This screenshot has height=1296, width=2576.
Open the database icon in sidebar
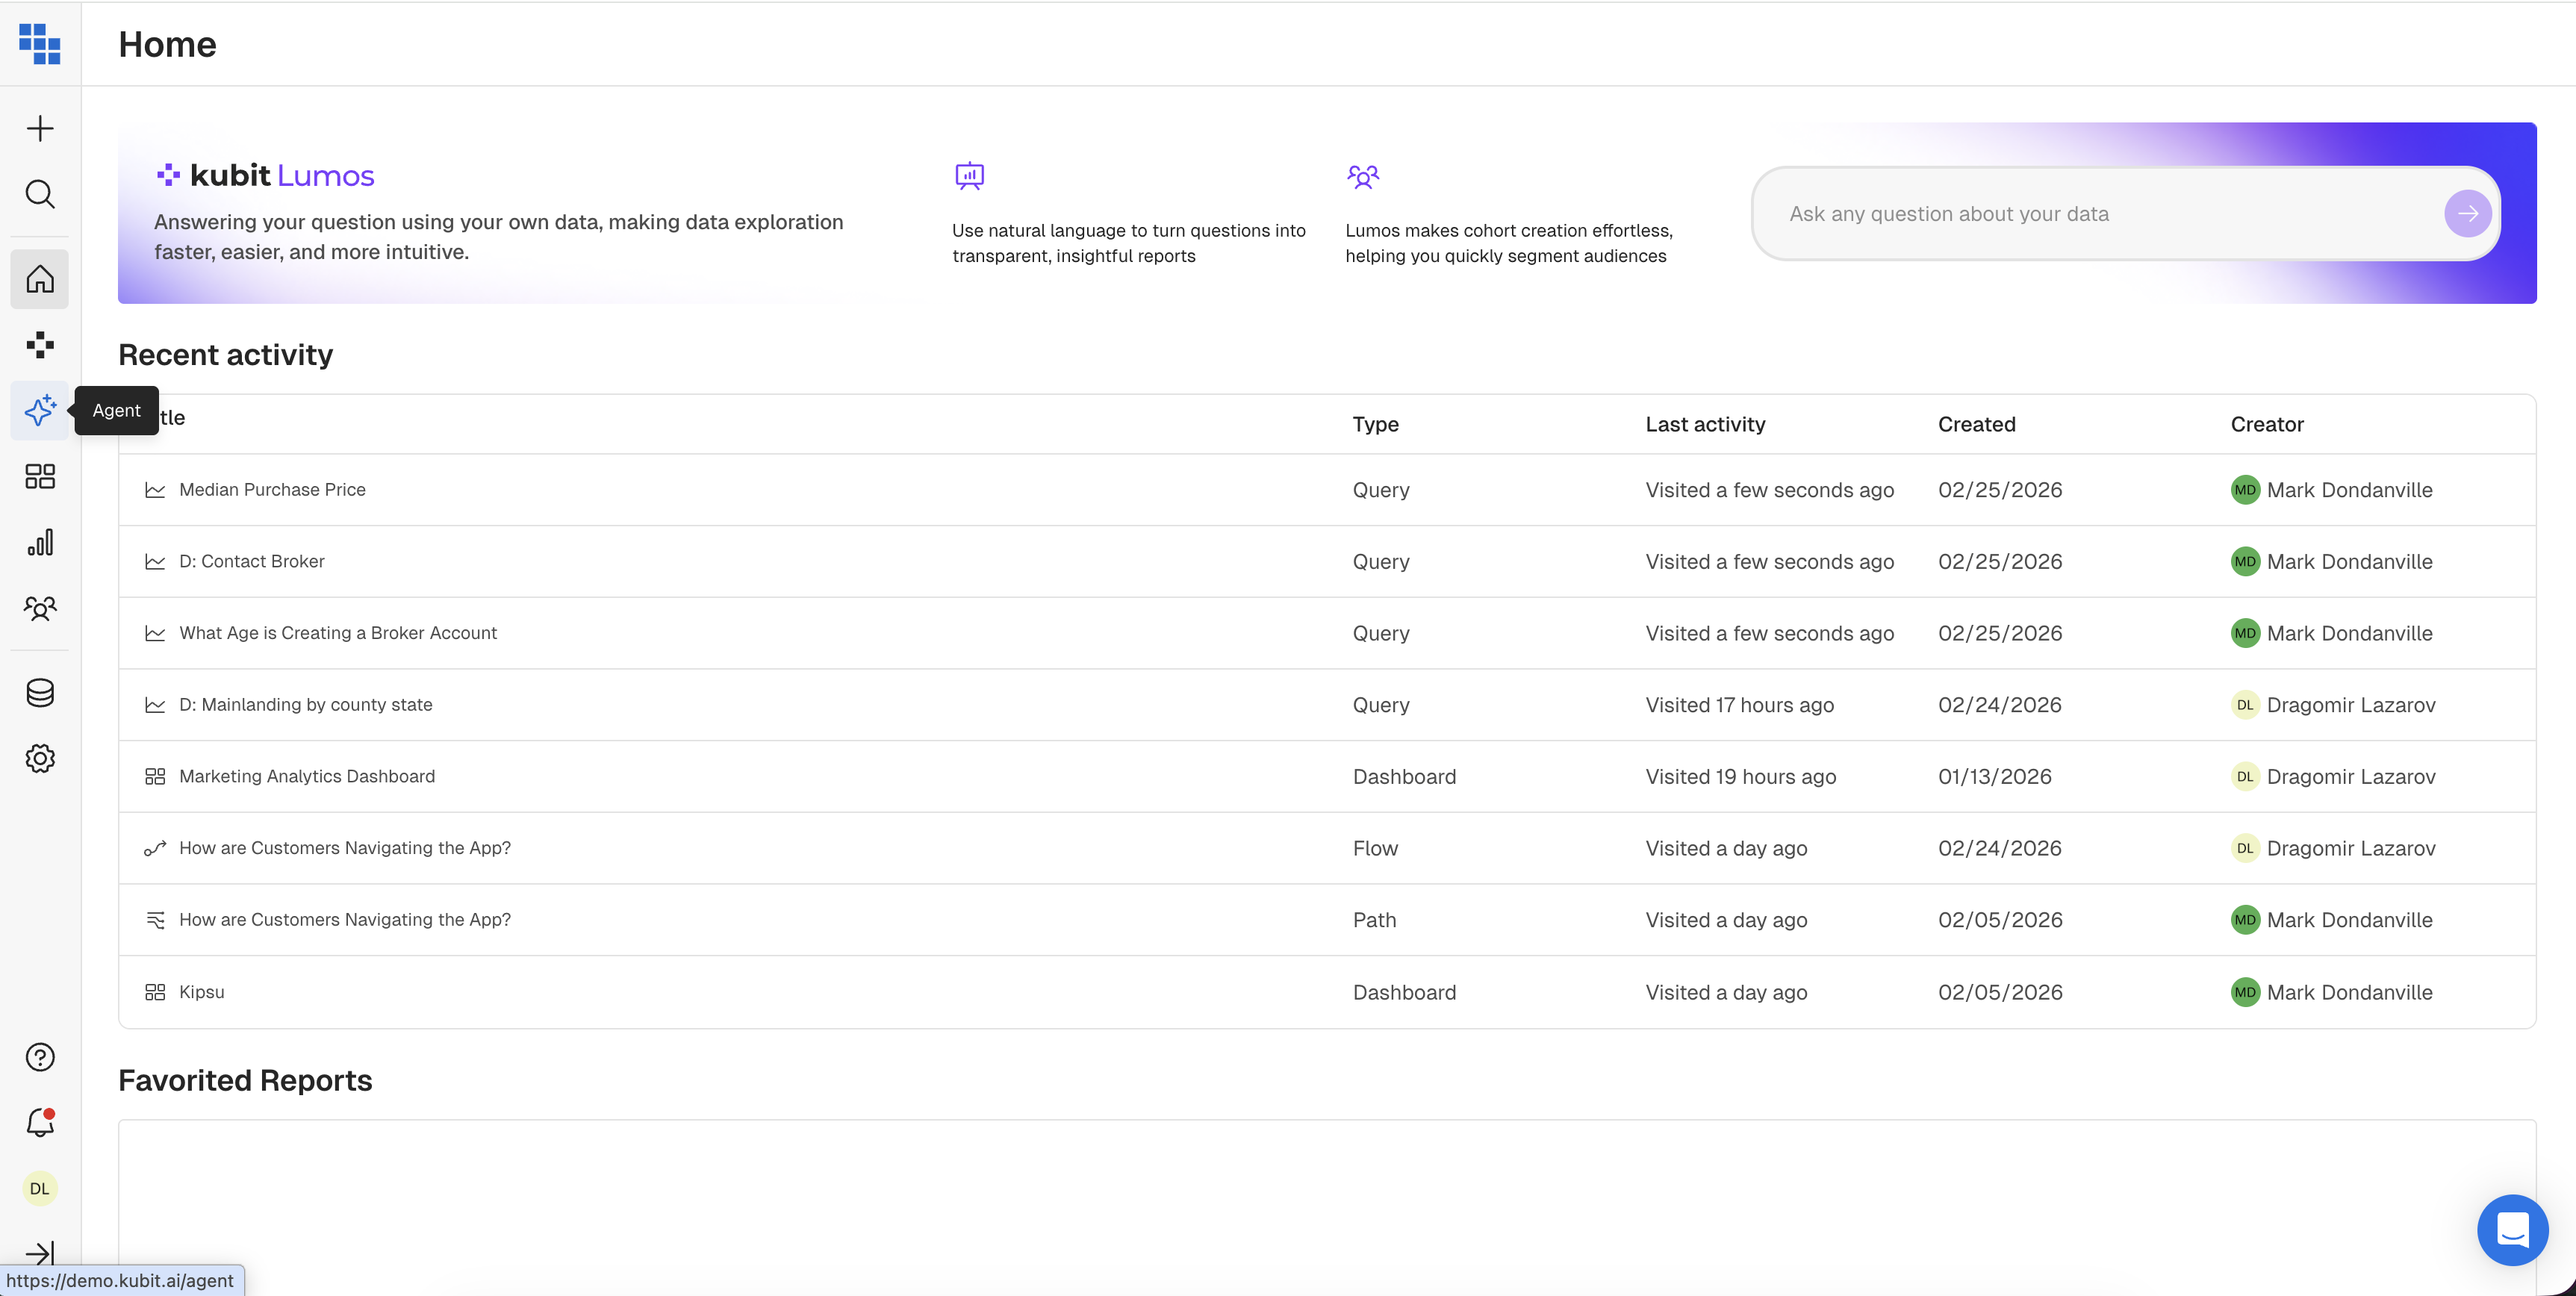pos(40,692)
